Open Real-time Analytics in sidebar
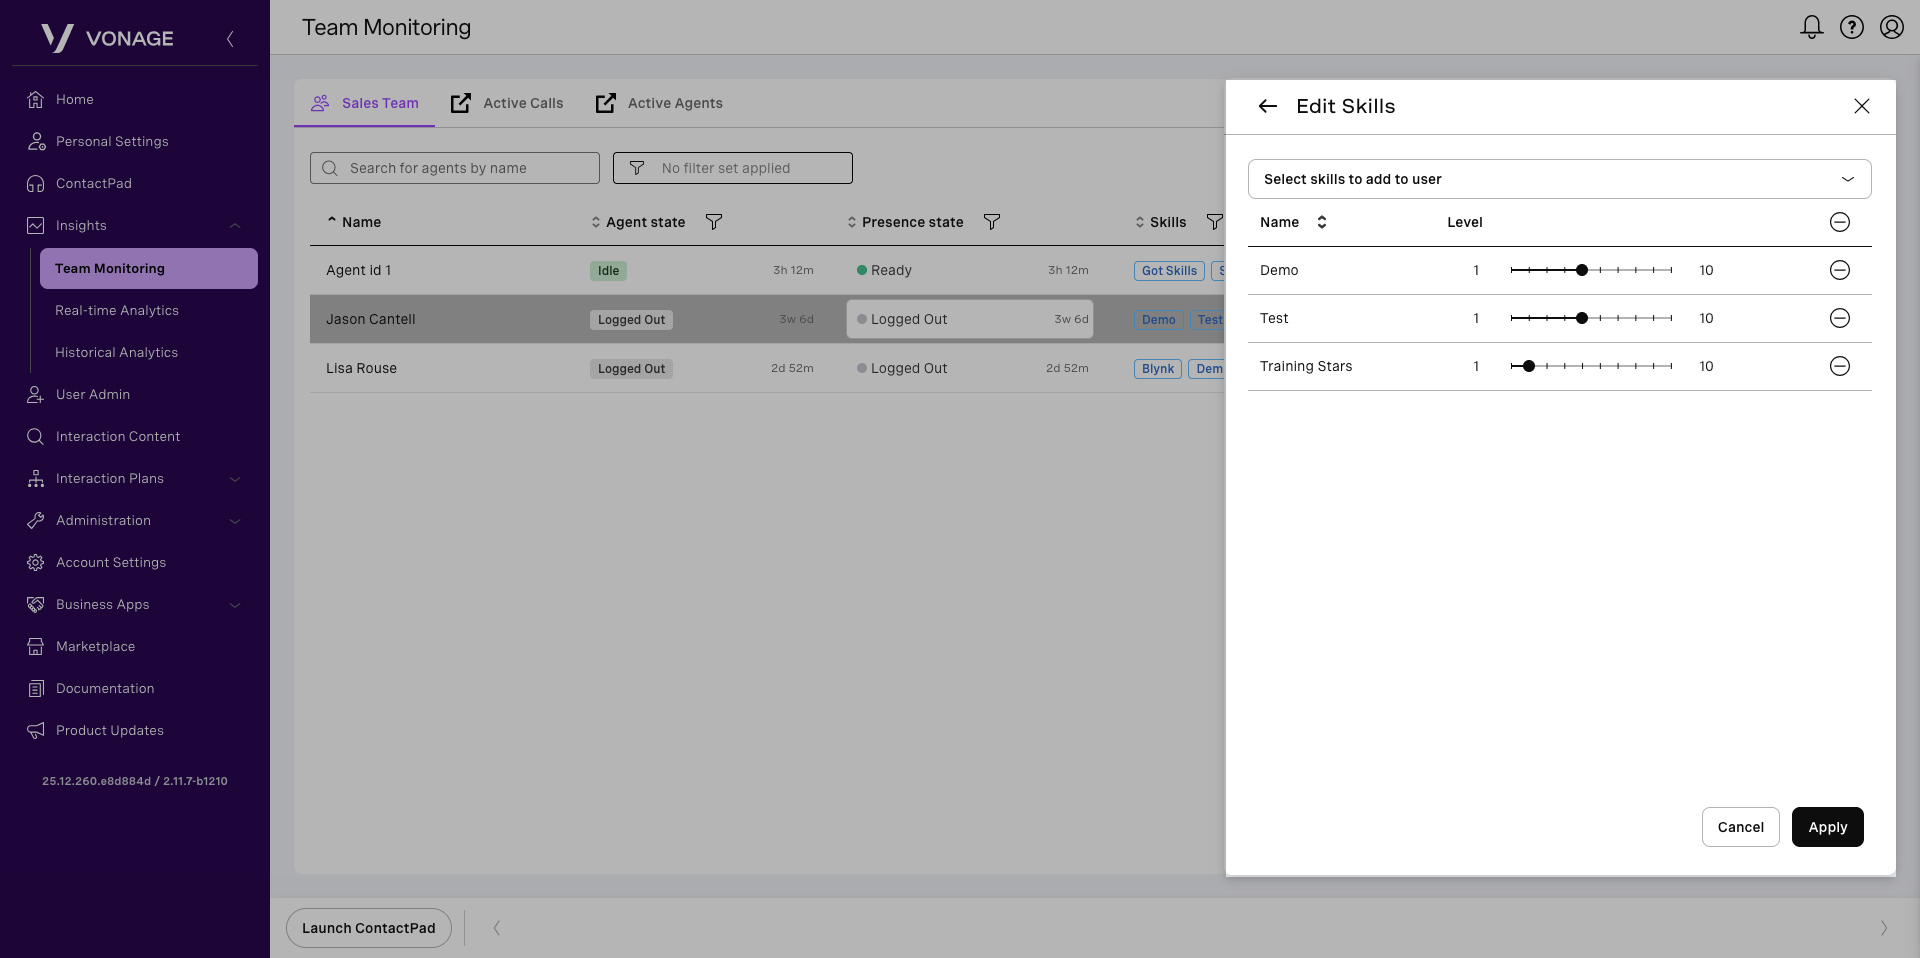 [x=117, y=311]
